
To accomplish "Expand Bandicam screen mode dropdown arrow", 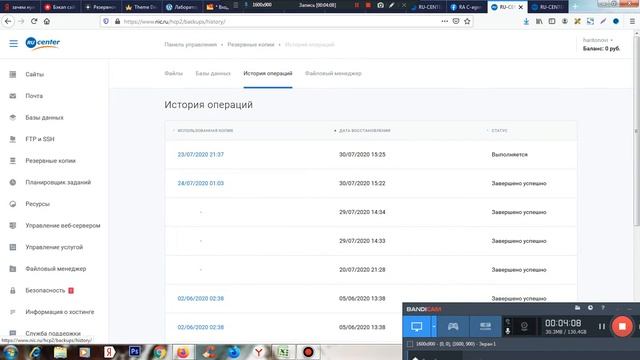I will (434, 326).
